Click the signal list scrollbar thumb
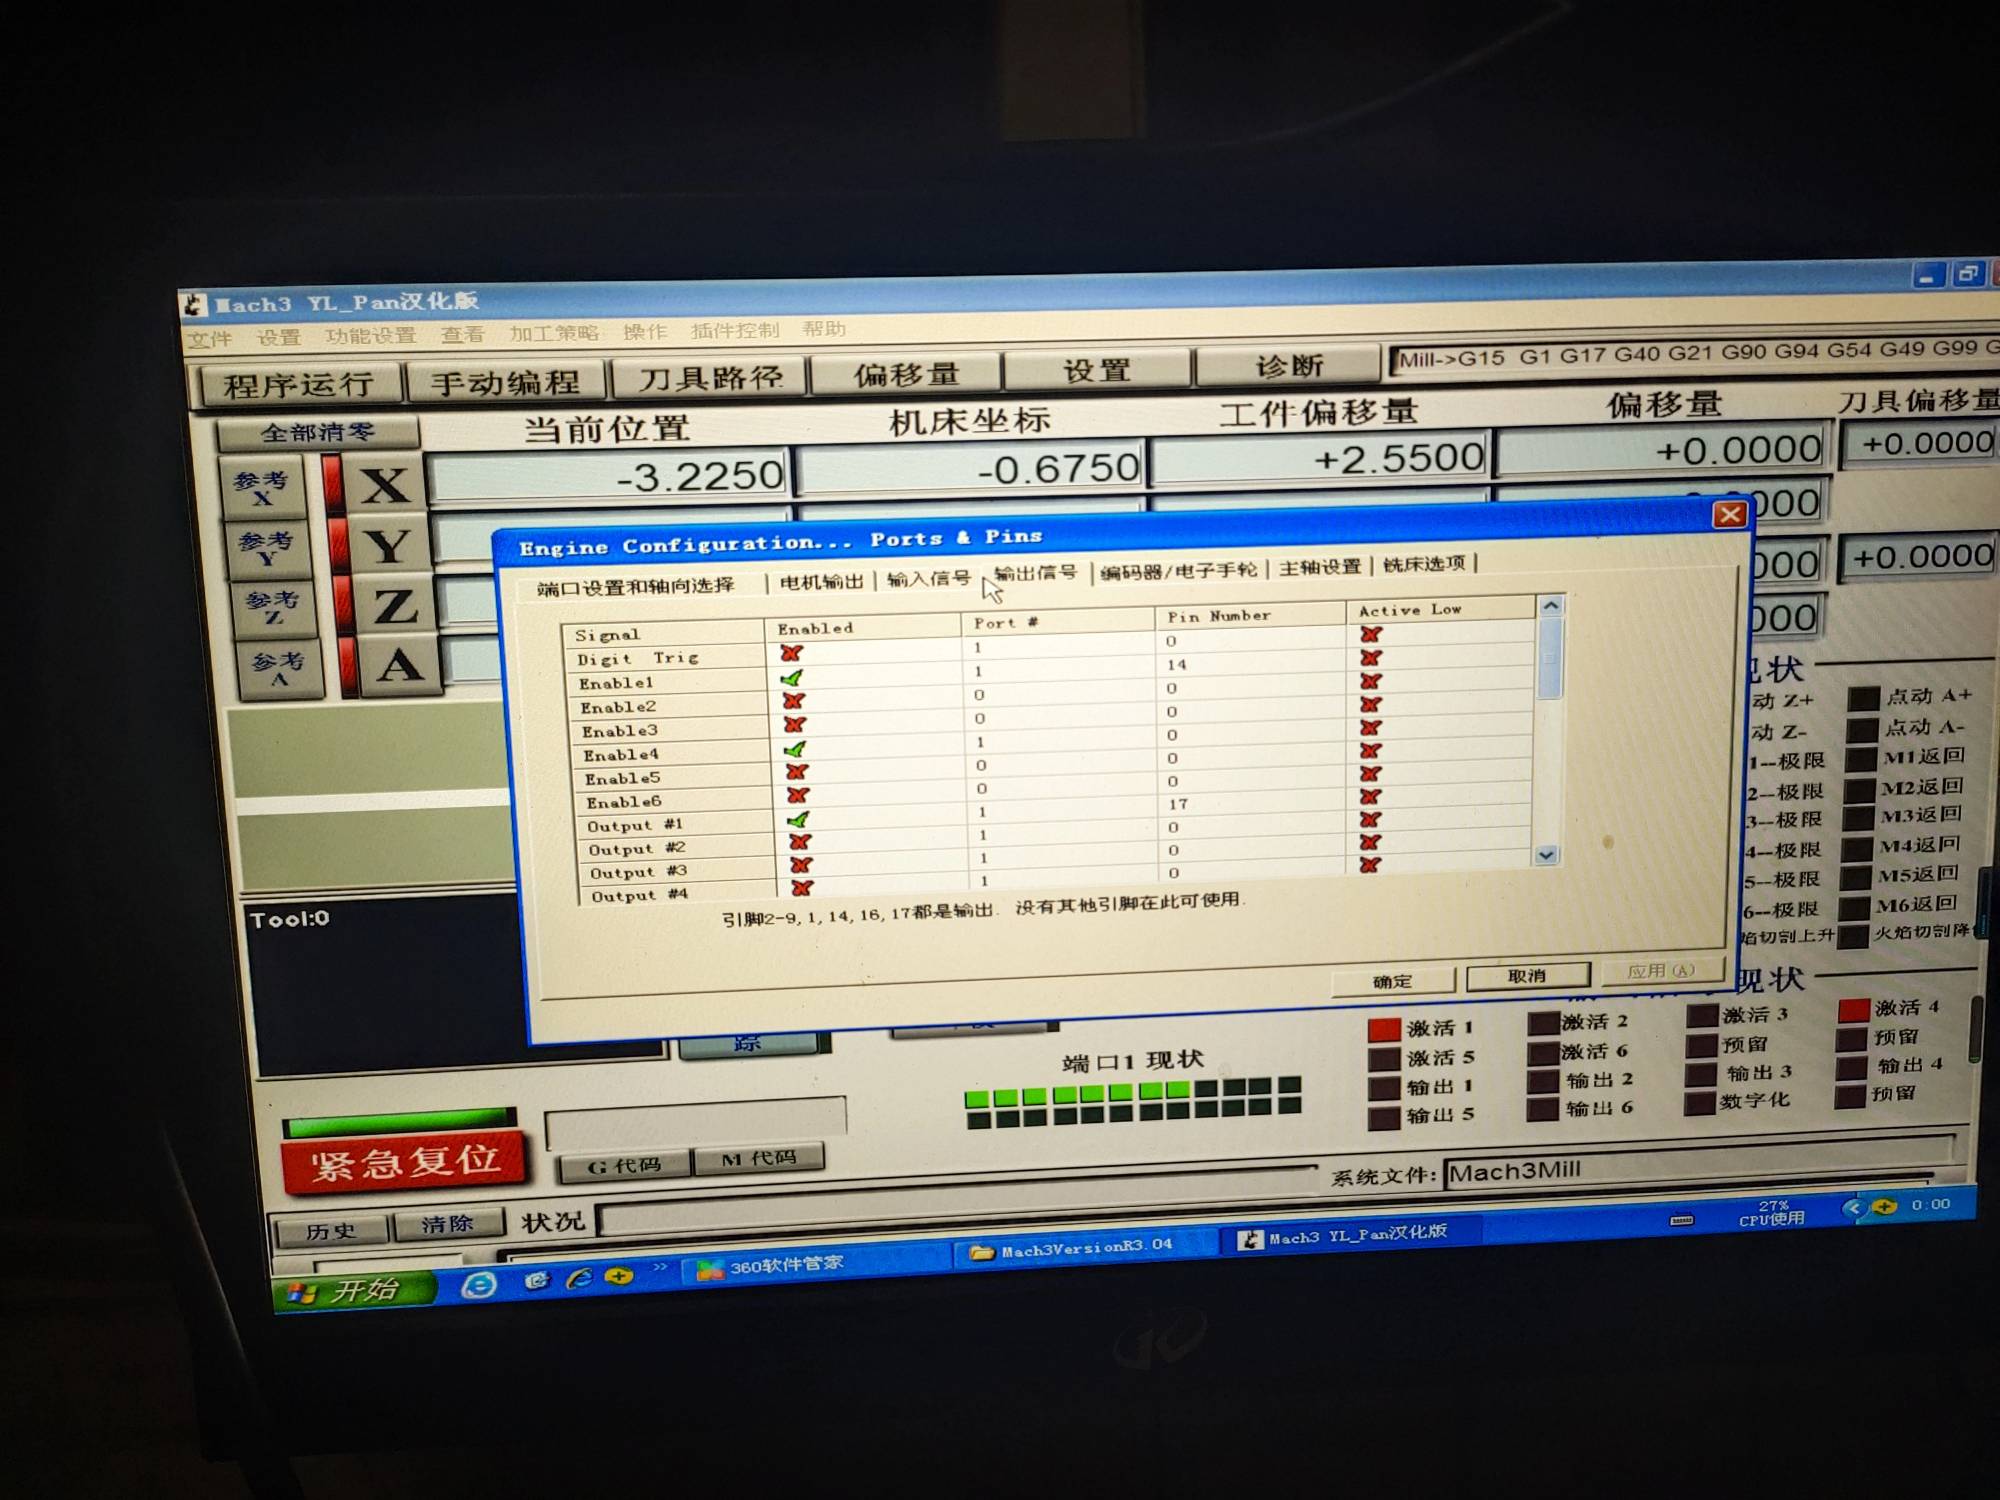The height and width of the screenshot is (1500, 2000). click(1549, 659)
